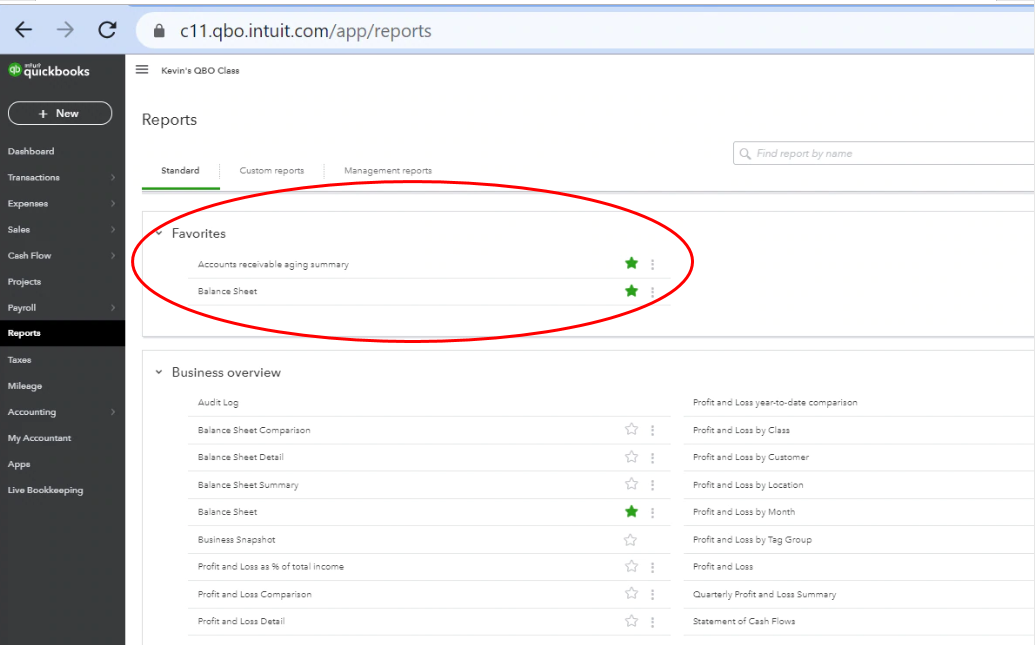Expand Transactions submenu arrow in sidebar
The height and width of the screenshot is (645, 1035).
pyautogui.click(x=113, y=178)
